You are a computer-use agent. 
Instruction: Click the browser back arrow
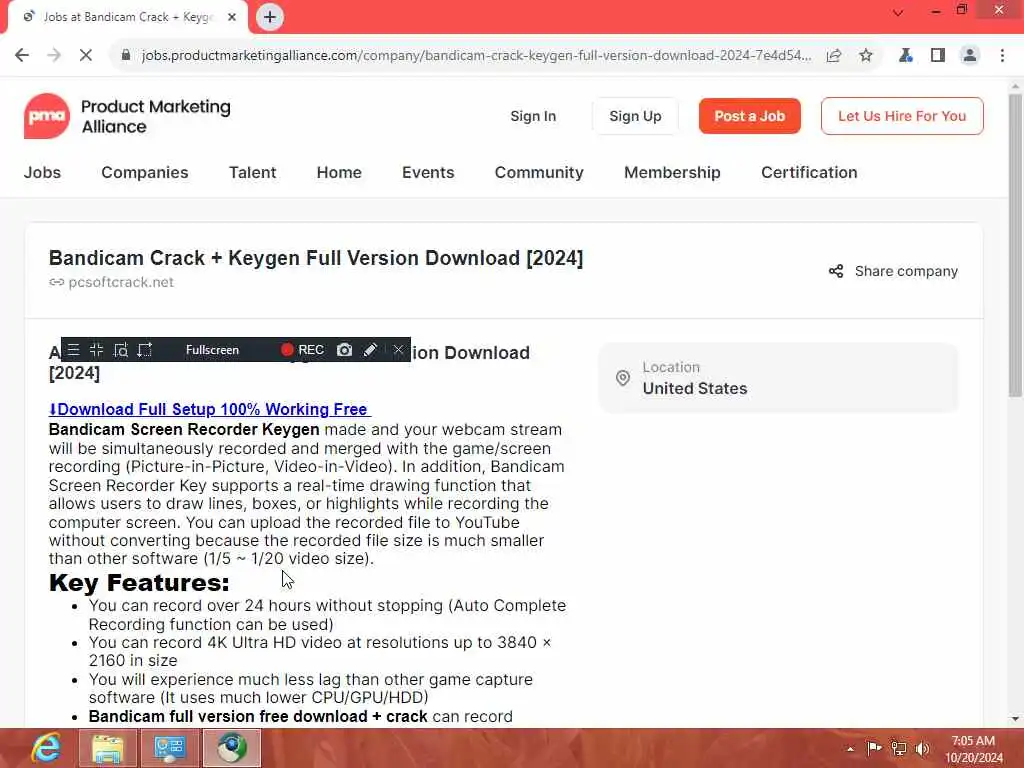(x=22, y=56)
